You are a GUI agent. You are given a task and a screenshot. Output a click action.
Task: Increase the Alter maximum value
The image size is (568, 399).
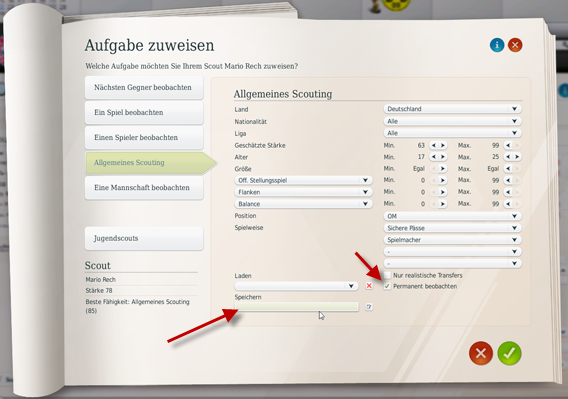(x=517, y=157)
